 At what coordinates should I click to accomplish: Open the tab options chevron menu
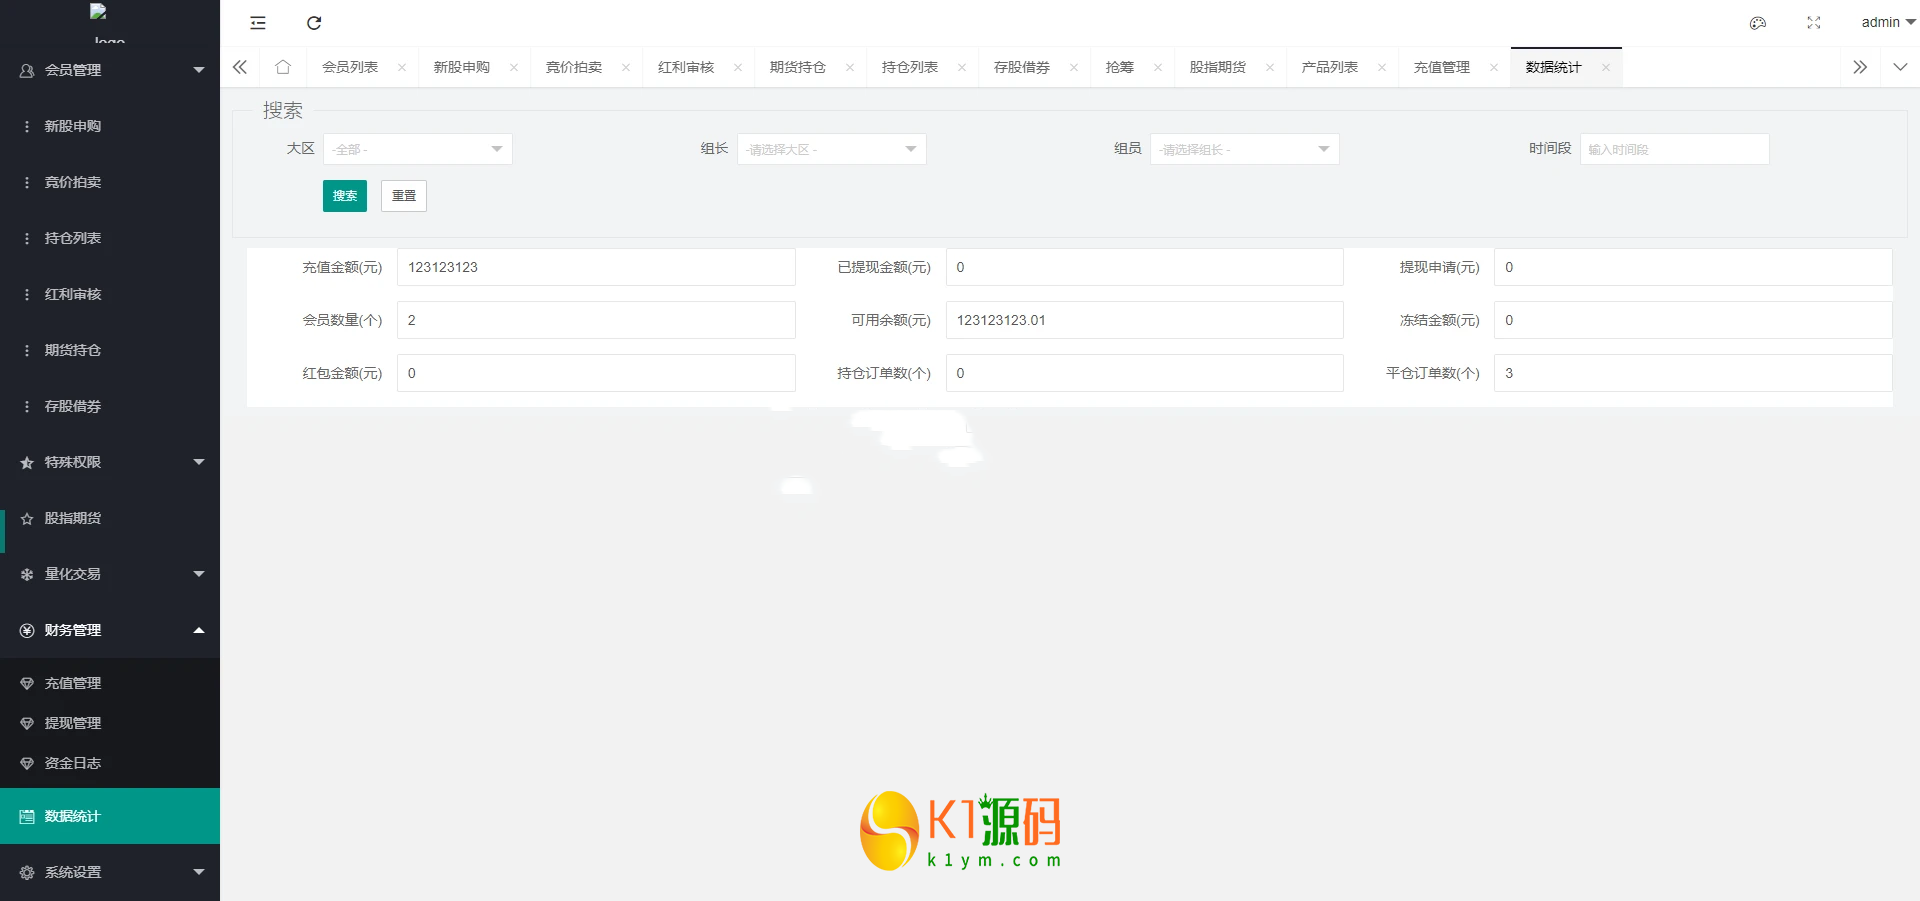coord(1900,67)
